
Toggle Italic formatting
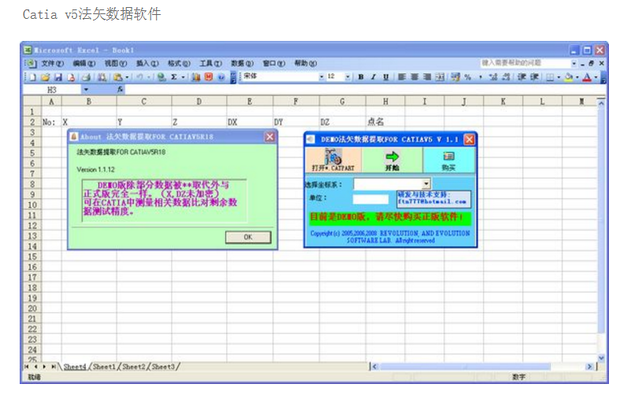[373, 77]
